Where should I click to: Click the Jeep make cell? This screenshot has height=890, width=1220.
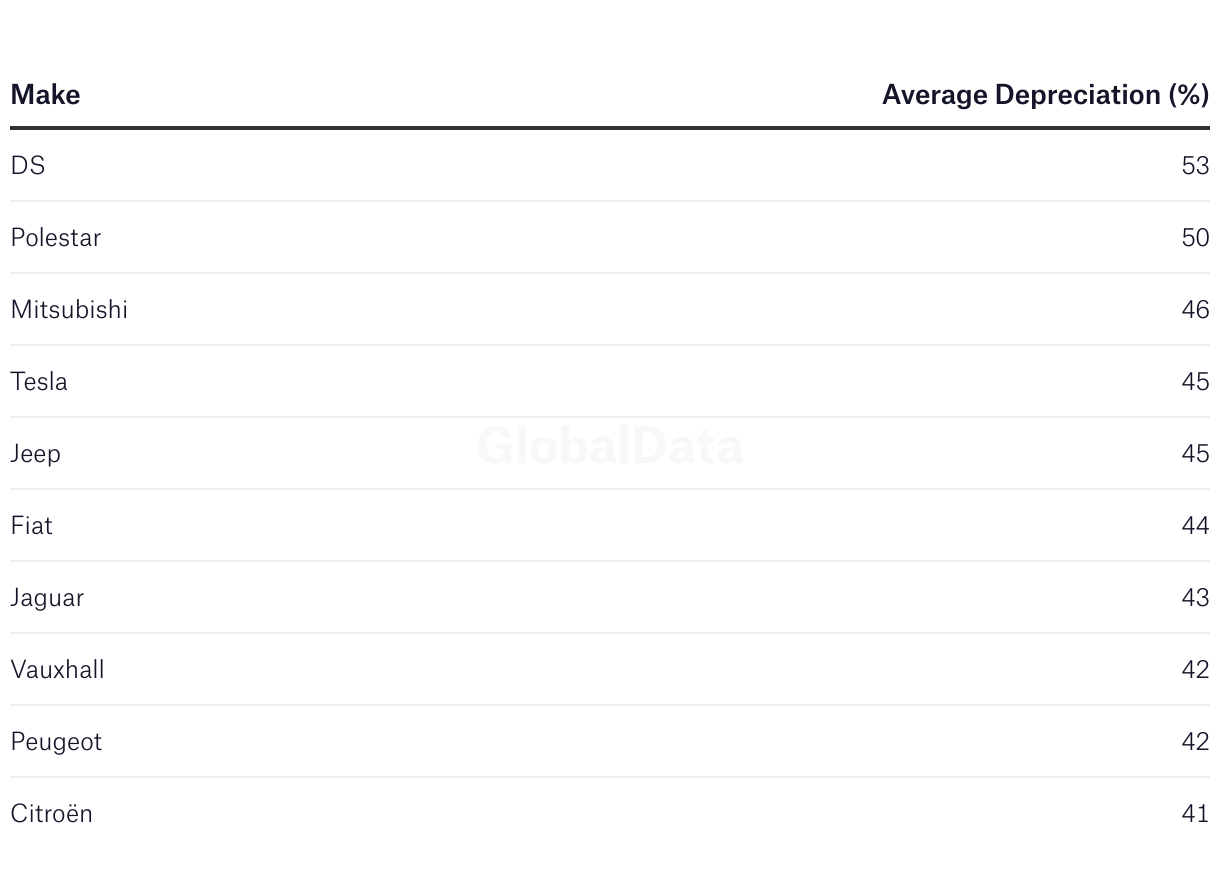click(x=36, y=453)
